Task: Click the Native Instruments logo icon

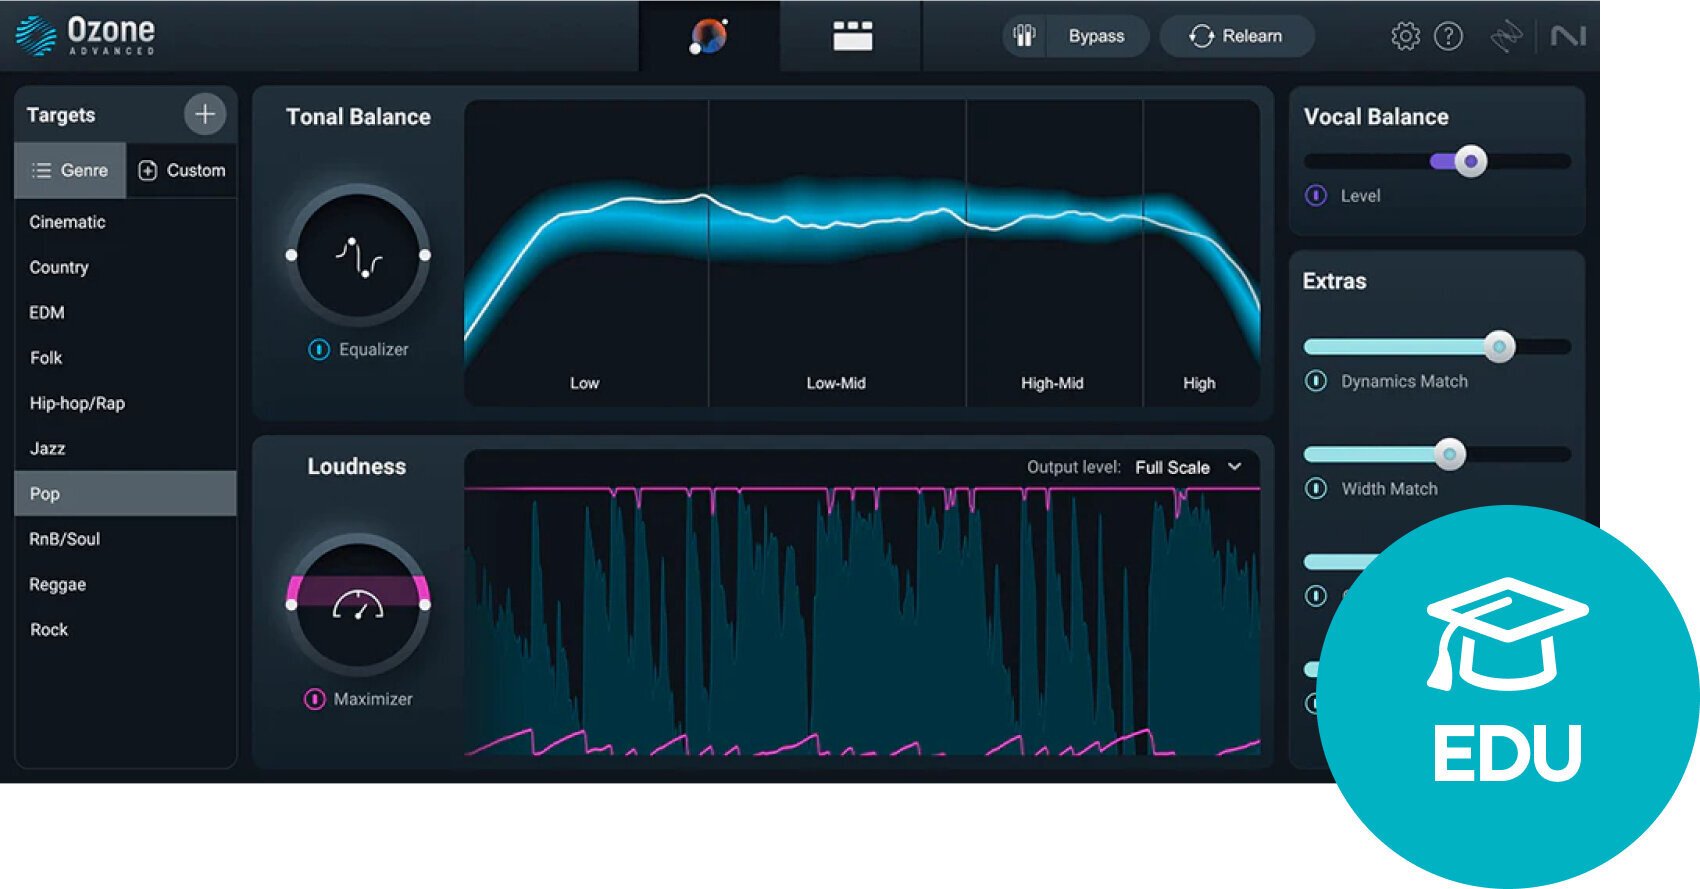Action: pyautogui.click(x=1567, y=36)
